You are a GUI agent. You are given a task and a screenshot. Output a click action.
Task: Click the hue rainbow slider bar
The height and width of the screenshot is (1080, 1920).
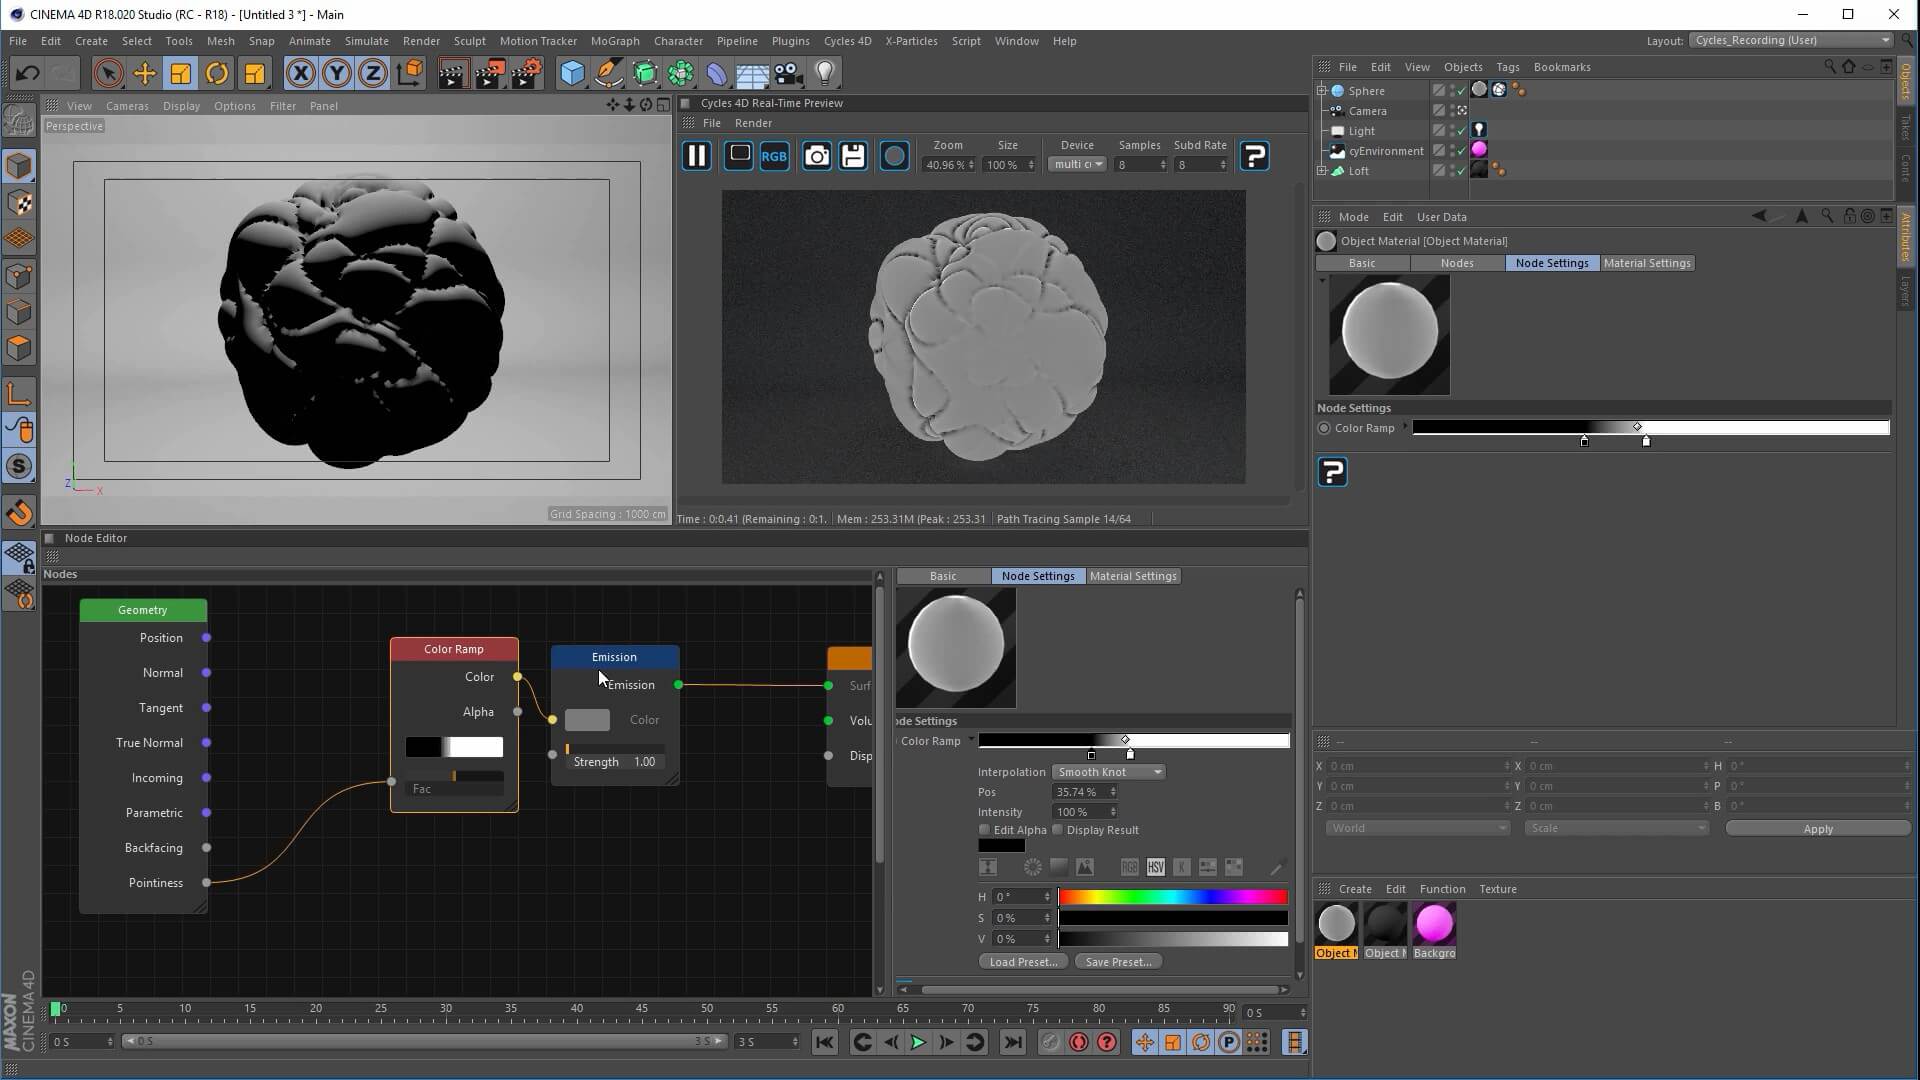1172,897
